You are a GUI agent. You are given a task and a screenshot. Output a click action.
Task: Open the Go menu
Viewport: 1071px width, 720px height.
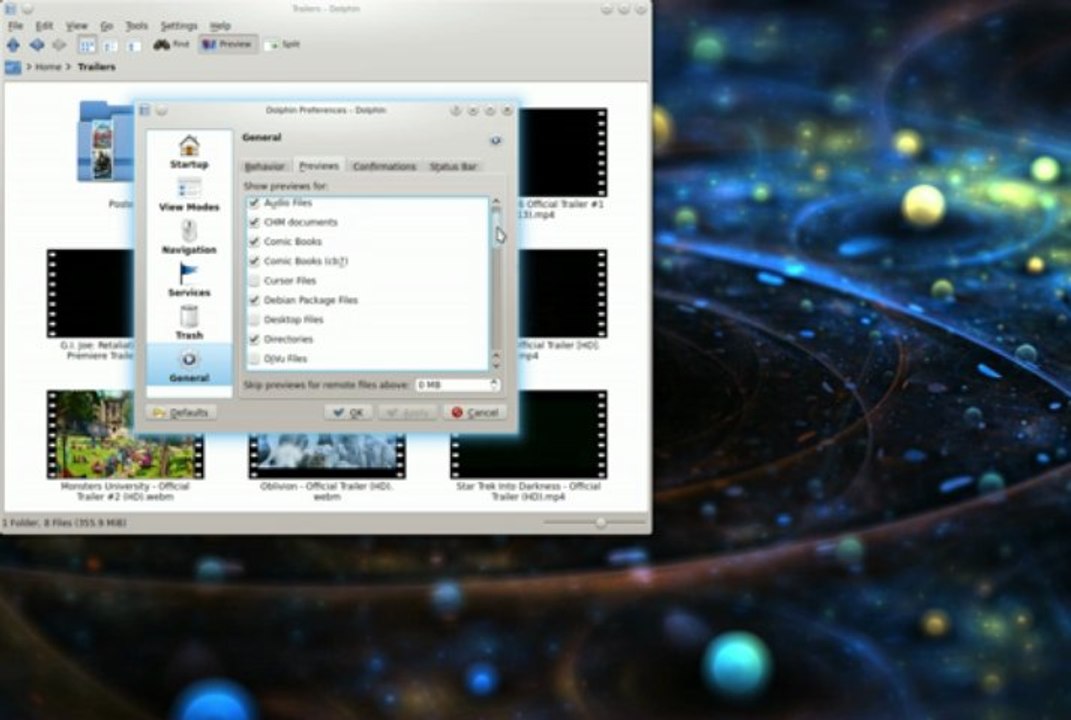click(x=107, y=26)
